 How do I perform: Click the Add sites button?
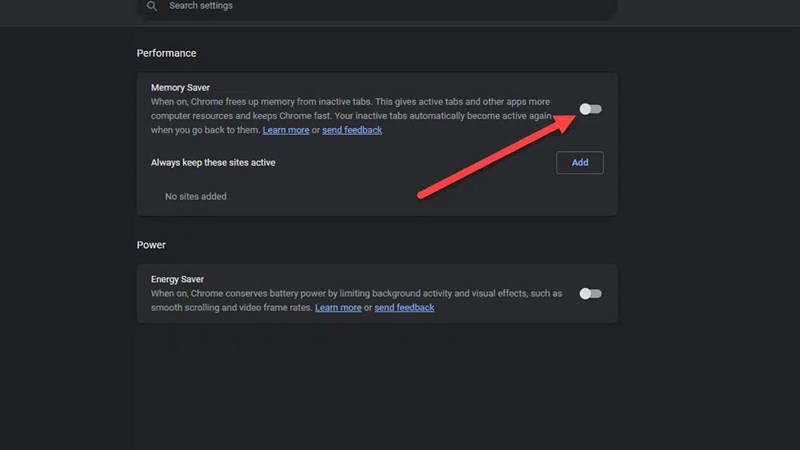click(x=580, y=163)
